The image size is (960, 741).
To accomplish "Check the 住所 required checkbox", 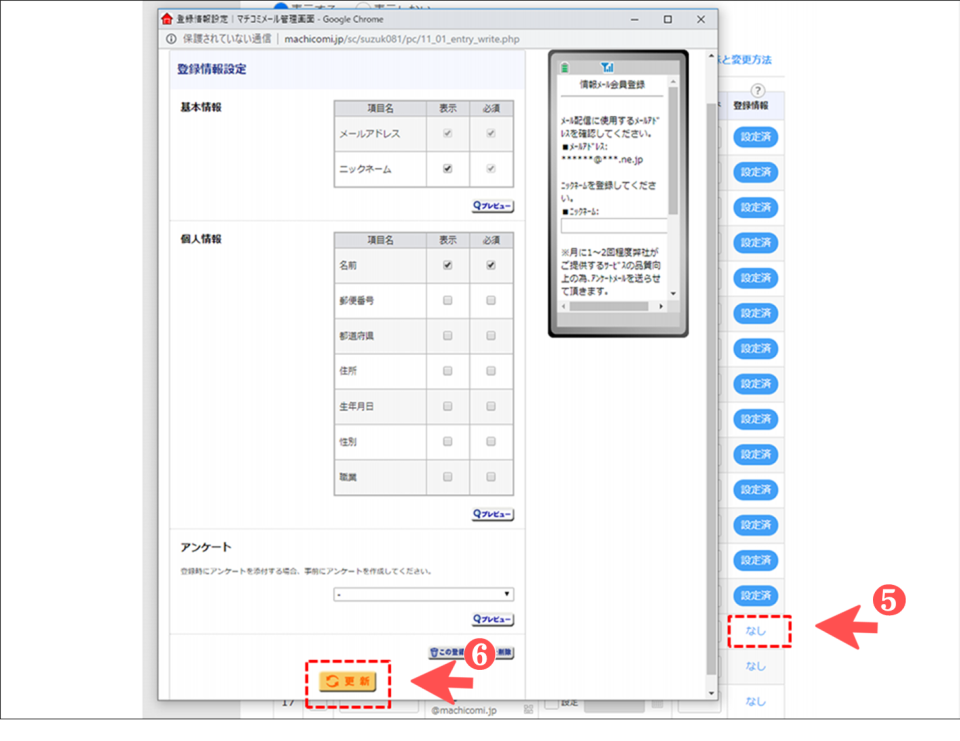I will coord(491,371).
